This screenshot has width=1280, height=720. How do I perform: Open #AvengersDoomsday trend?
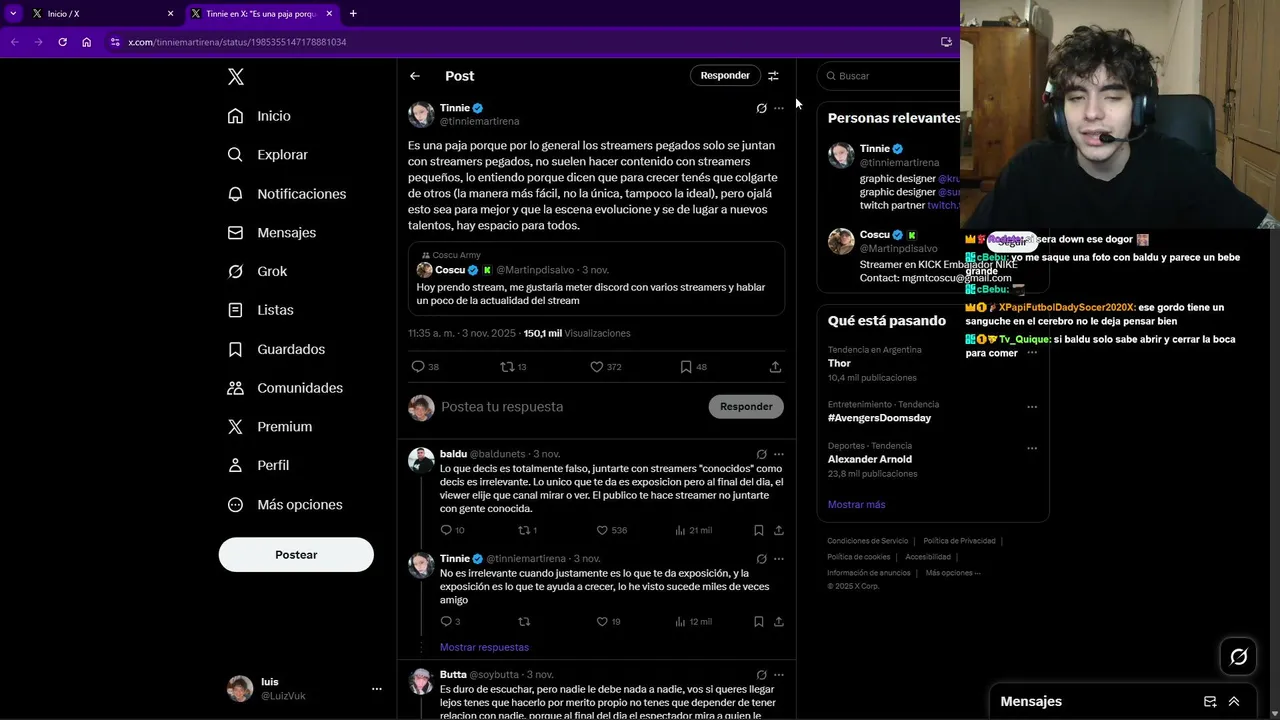point(879,418)
